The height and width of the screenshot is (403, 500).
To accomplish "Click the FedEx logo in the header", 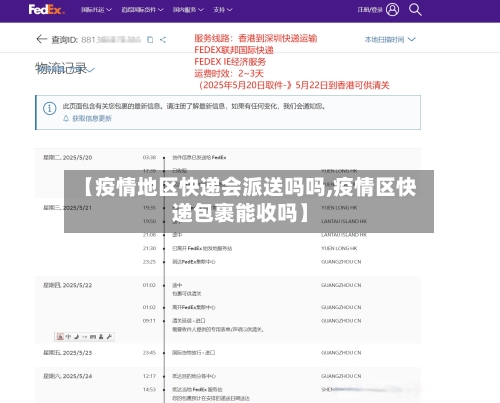I will coord(46,9).
